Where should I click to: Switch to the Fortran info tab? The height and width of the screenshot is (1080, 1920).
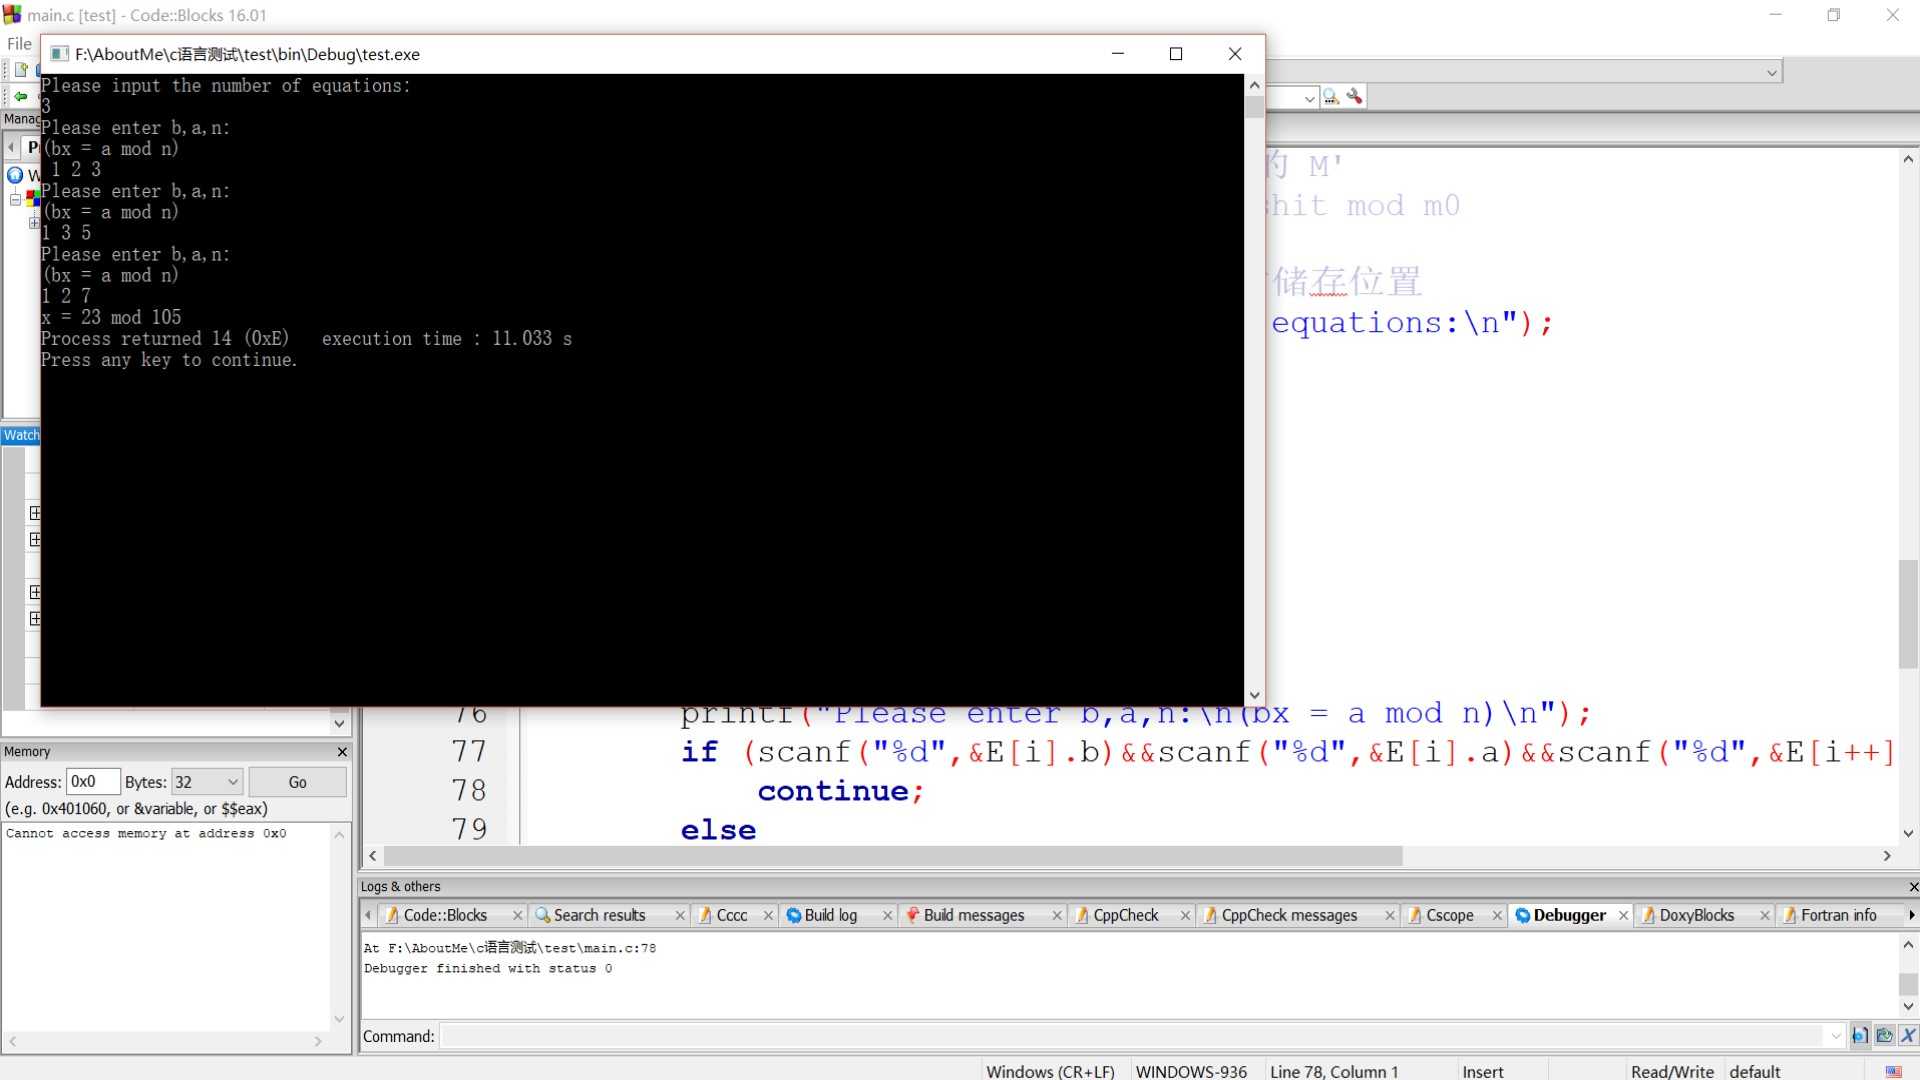point(1838,915)
